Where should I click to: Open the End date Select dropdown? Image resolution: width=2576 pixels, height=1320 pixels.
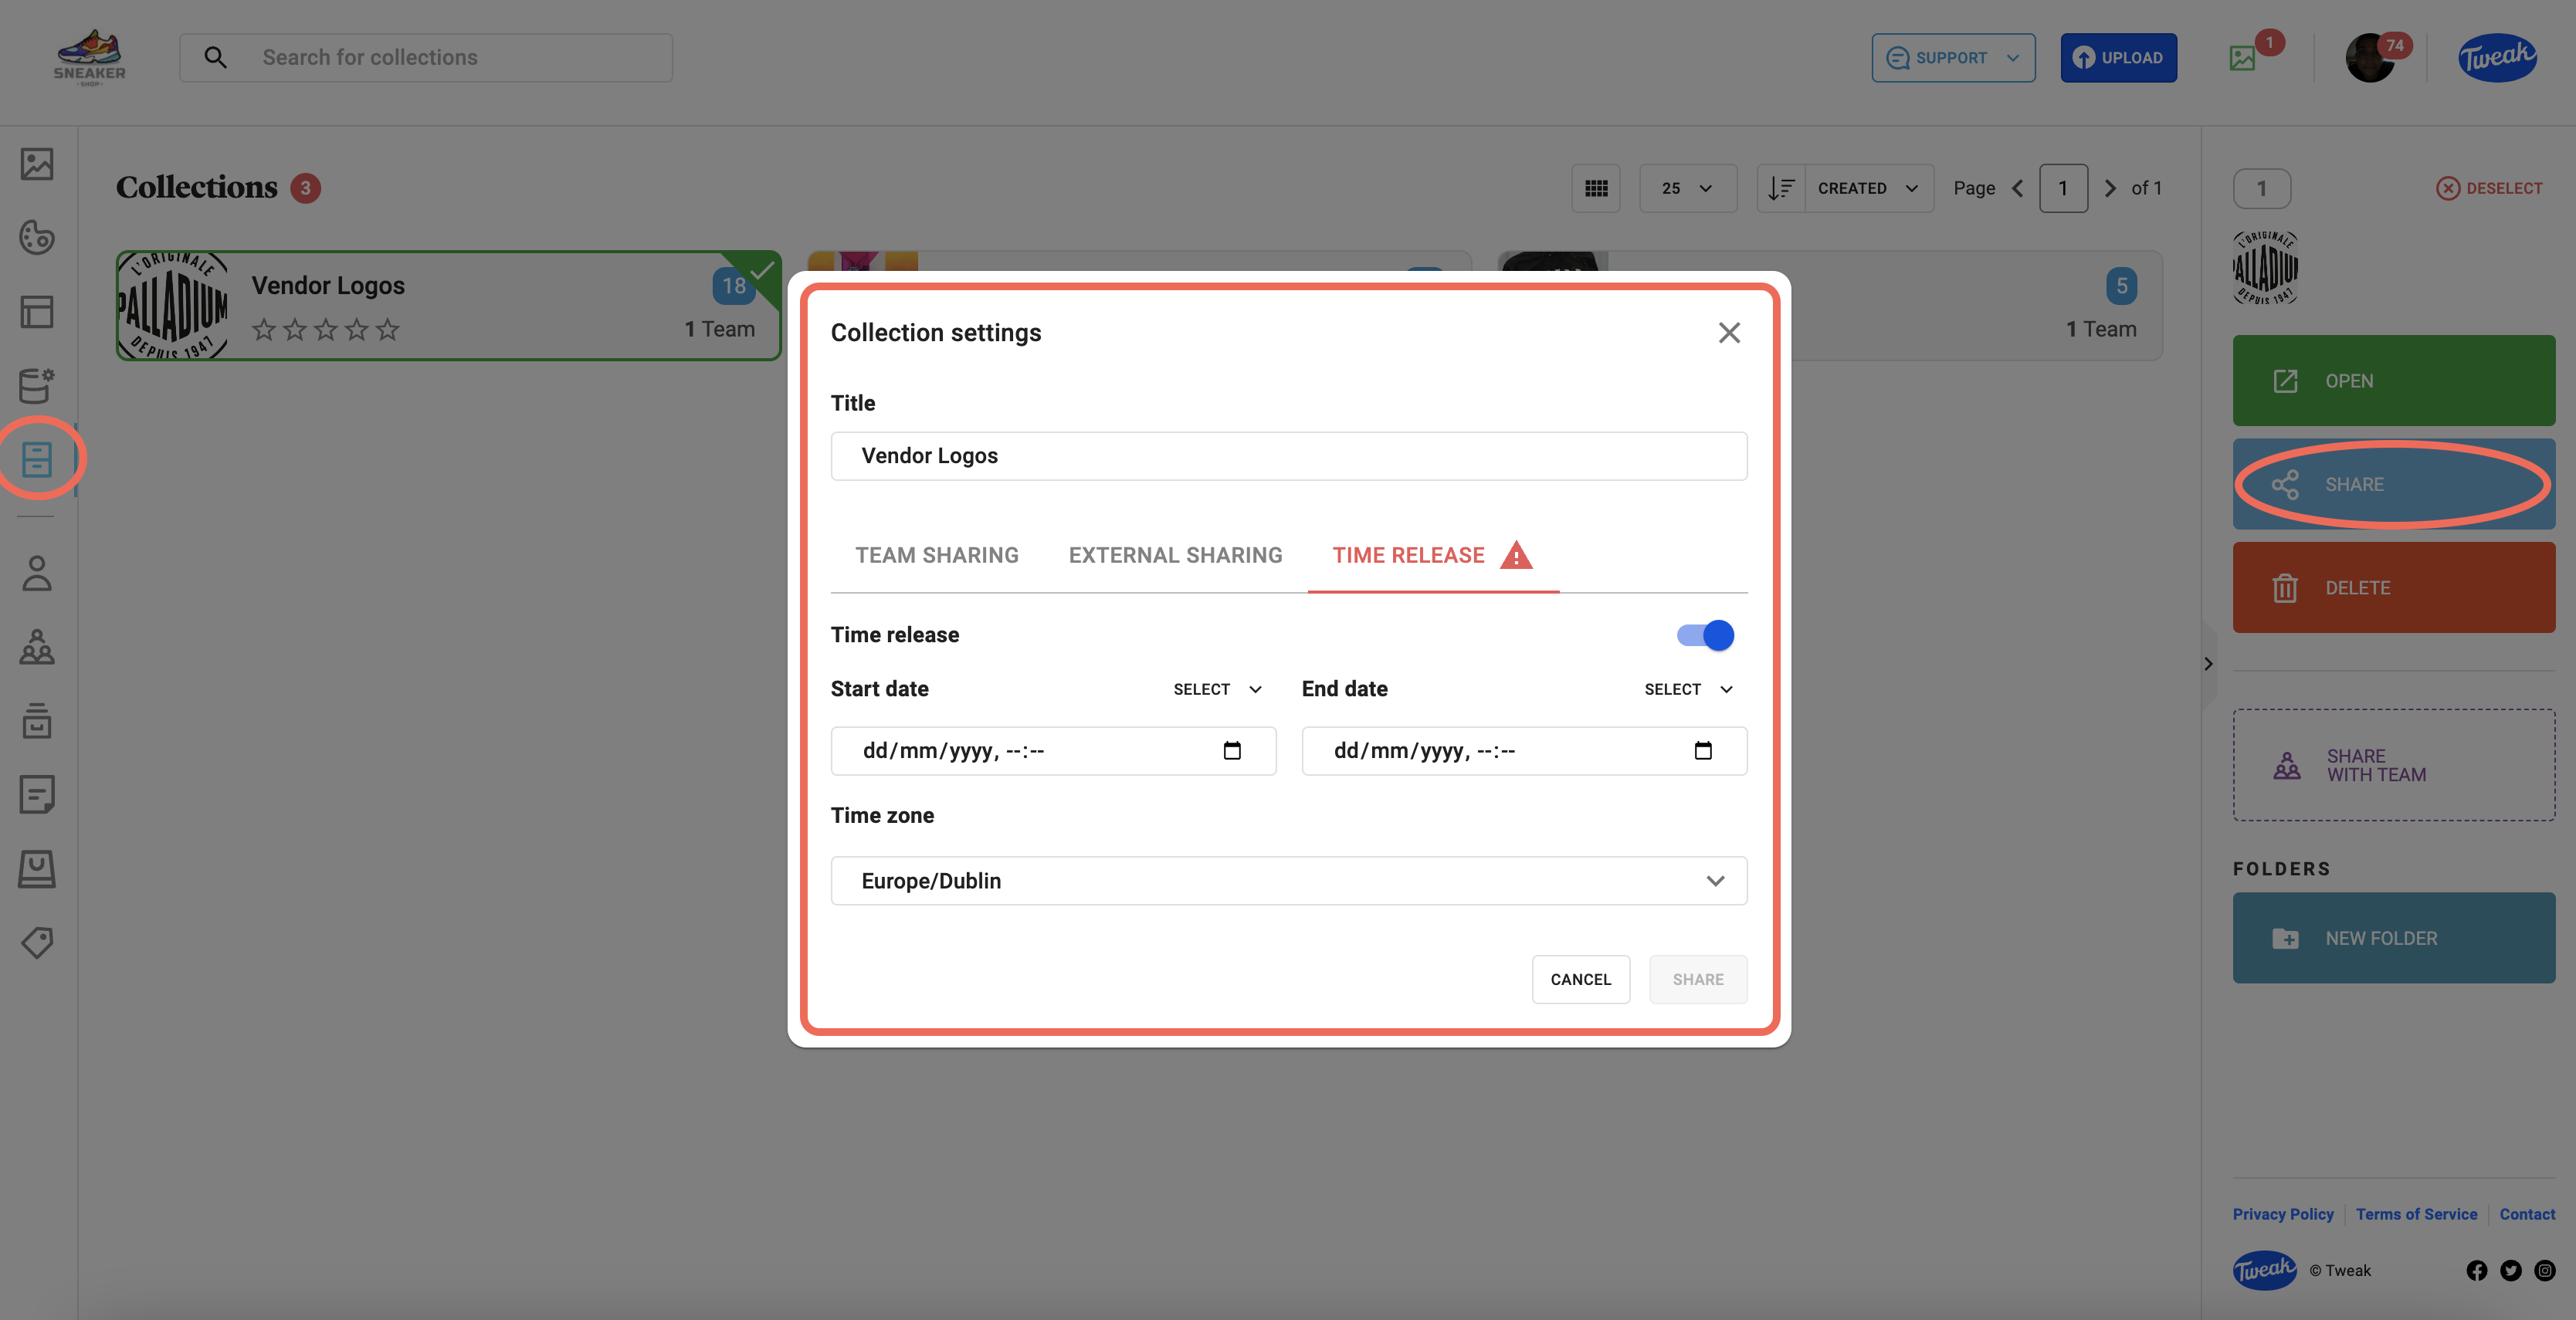point(1688,689)
